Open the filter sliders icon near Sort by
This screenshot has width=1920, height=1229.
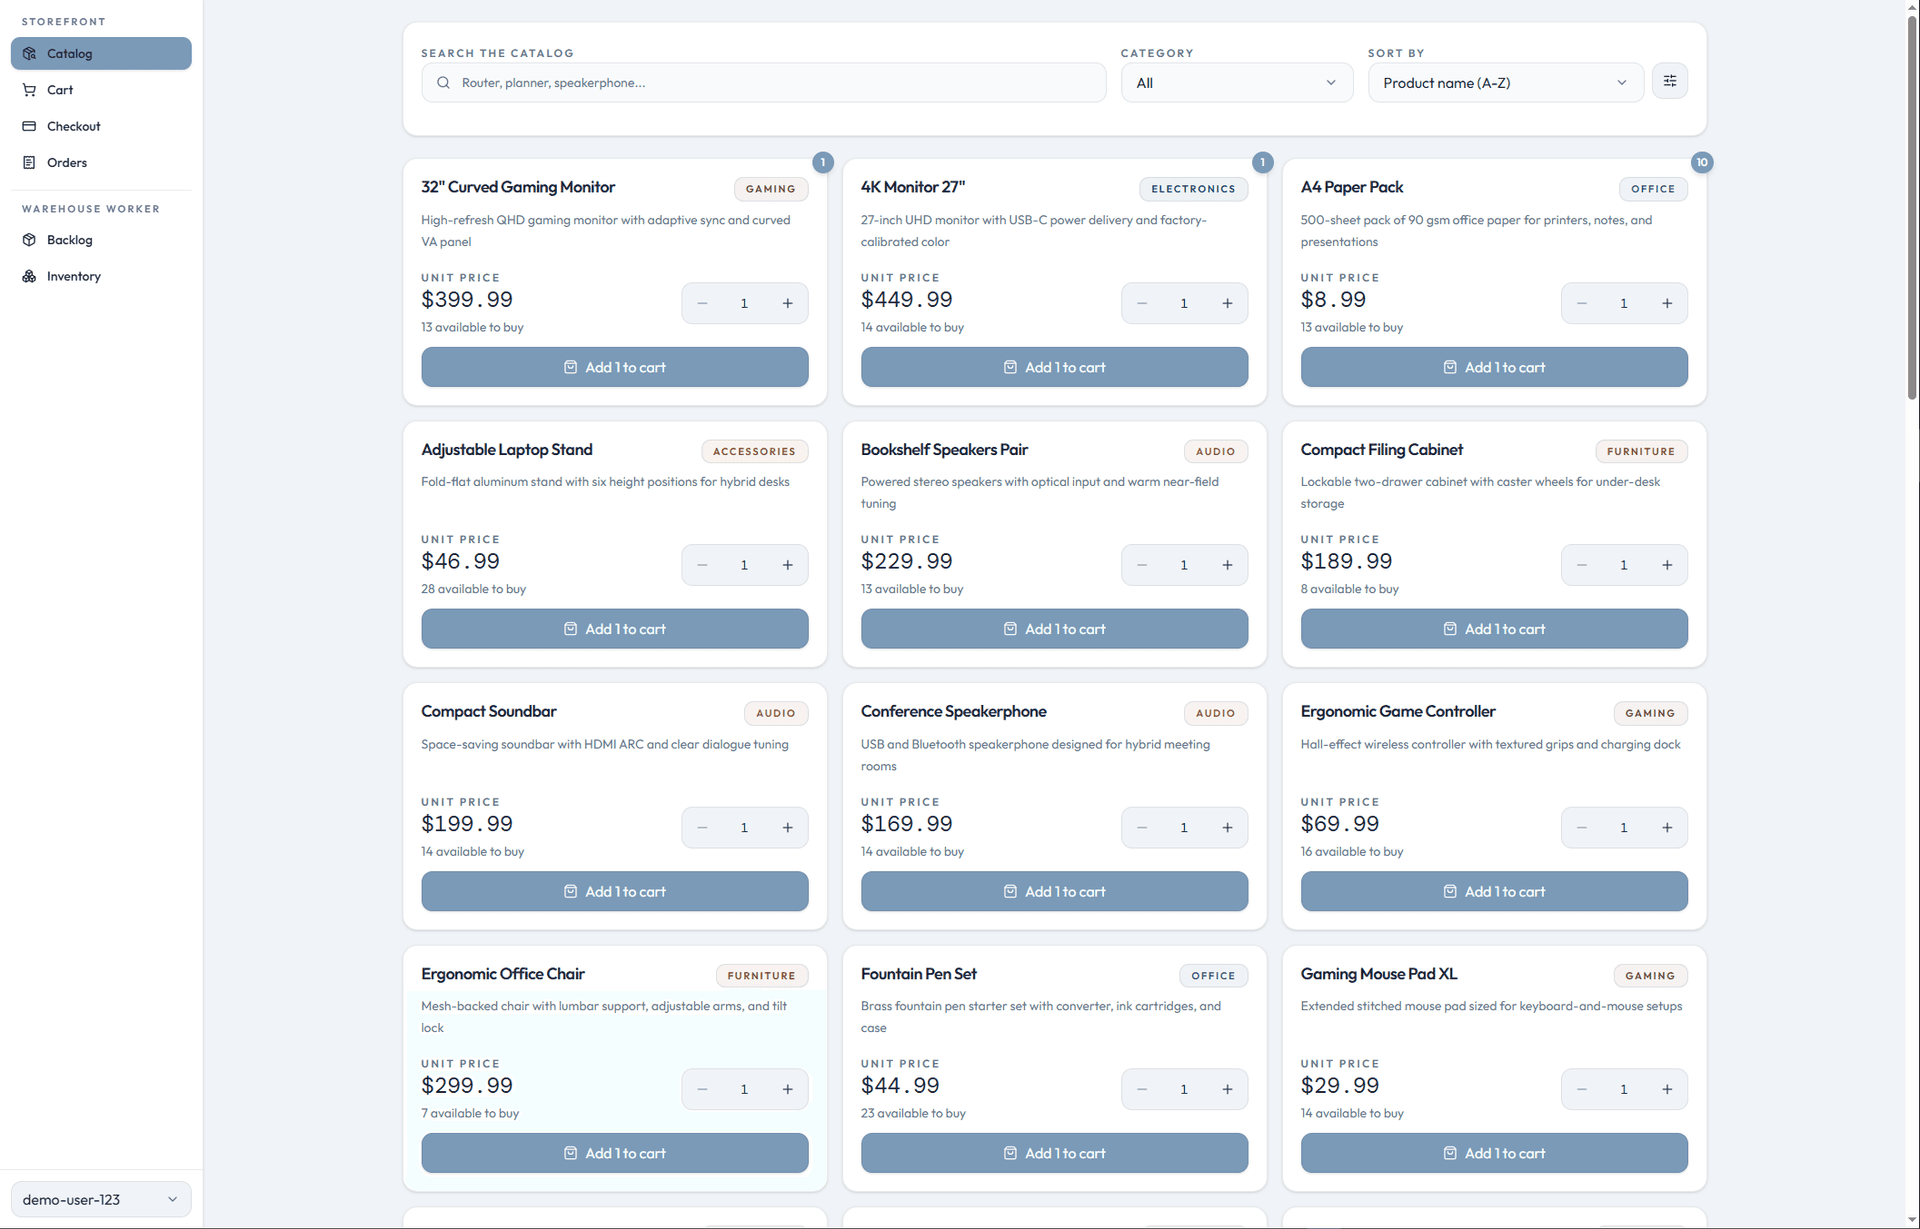click(1669, 81)
